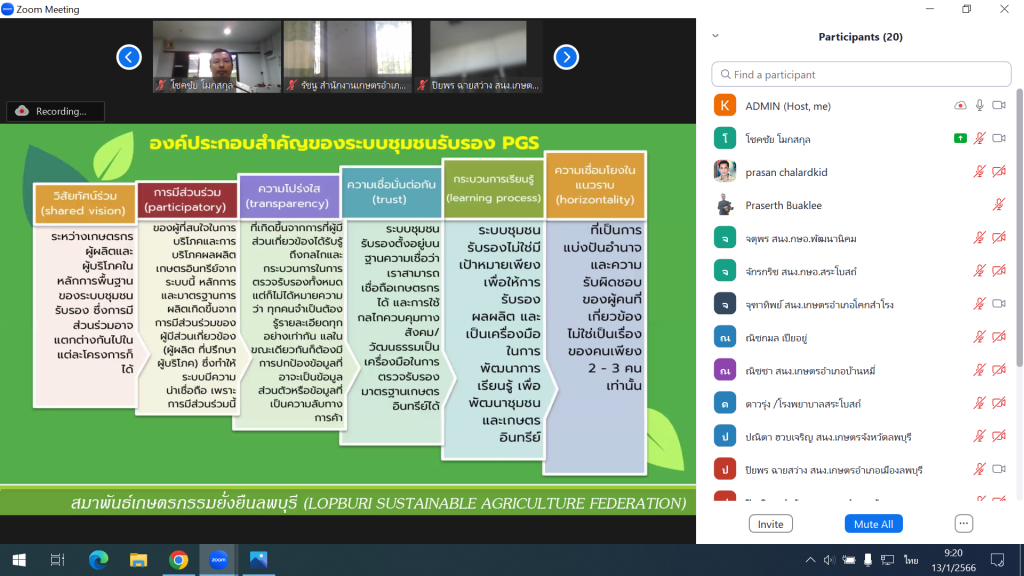Click the Recording indicator badge

coord(56,111)
